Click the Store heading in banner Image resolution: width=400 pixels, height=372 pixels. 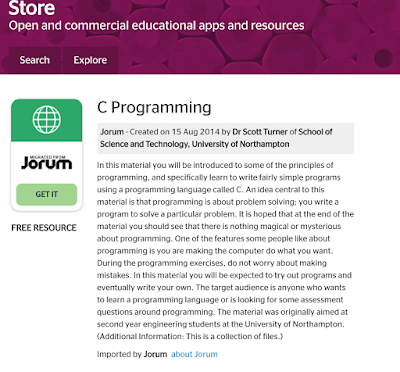click(x=32, y=8)
